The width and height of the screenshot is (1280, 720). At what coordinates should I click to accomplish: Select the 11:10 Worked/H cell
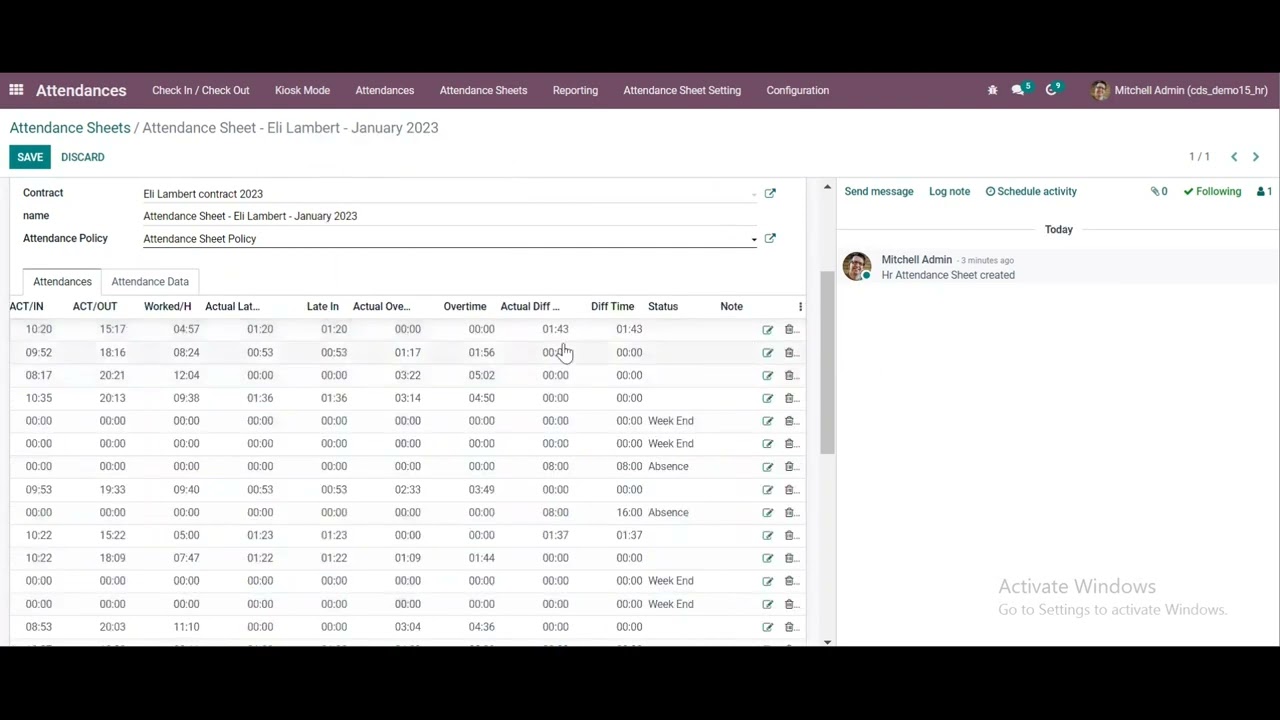coord(186,627)
